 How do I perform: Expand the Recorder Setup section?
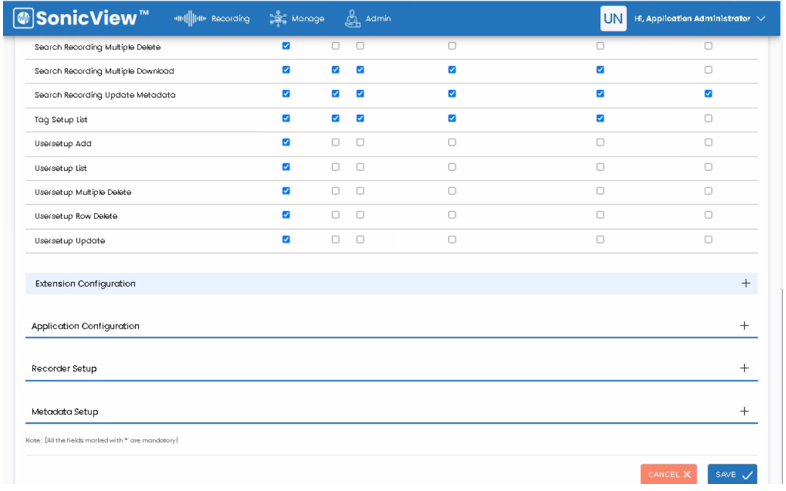click(744, 368)
